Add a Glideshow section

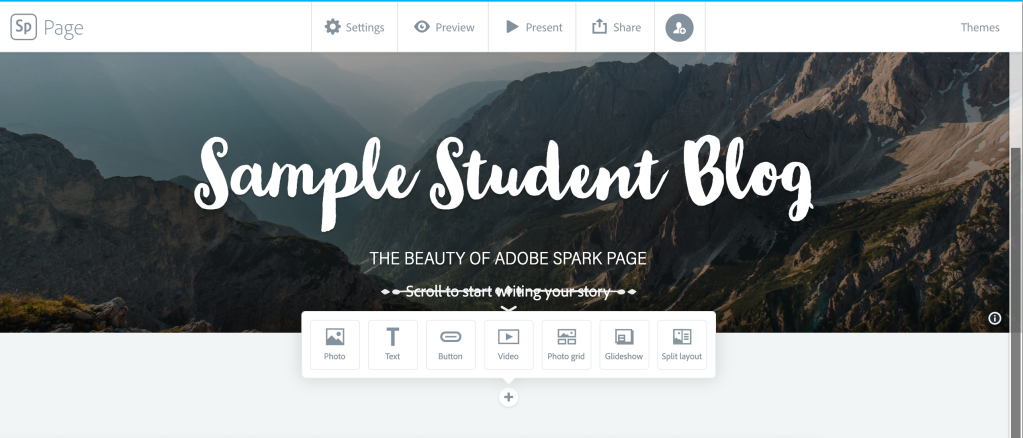tap(624, 345)
